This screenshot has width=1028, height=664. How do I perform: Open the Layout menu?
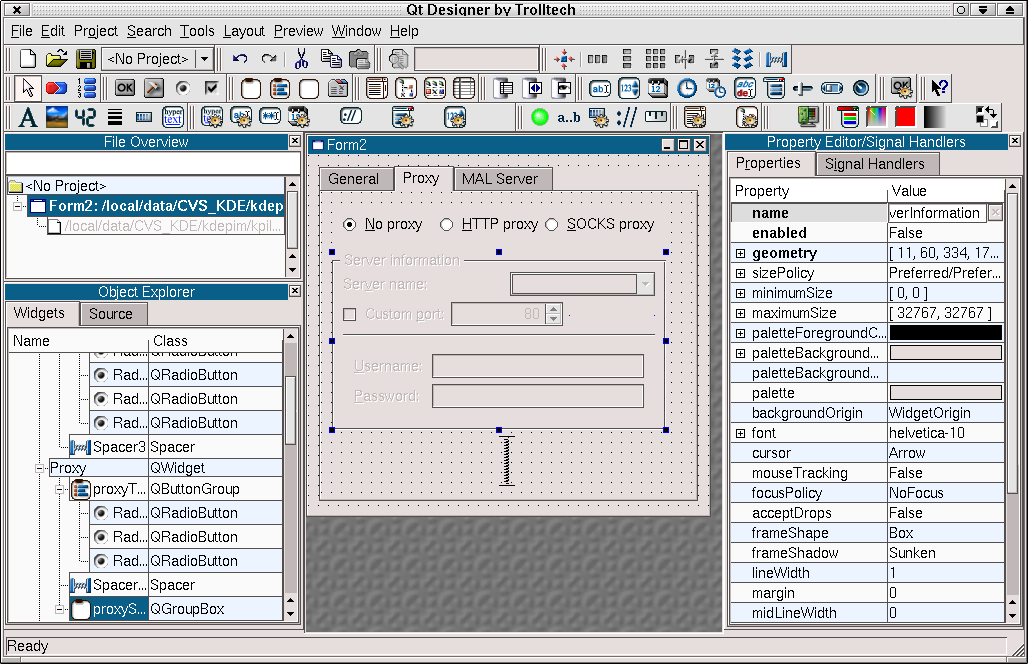click(x=244, y=31)
